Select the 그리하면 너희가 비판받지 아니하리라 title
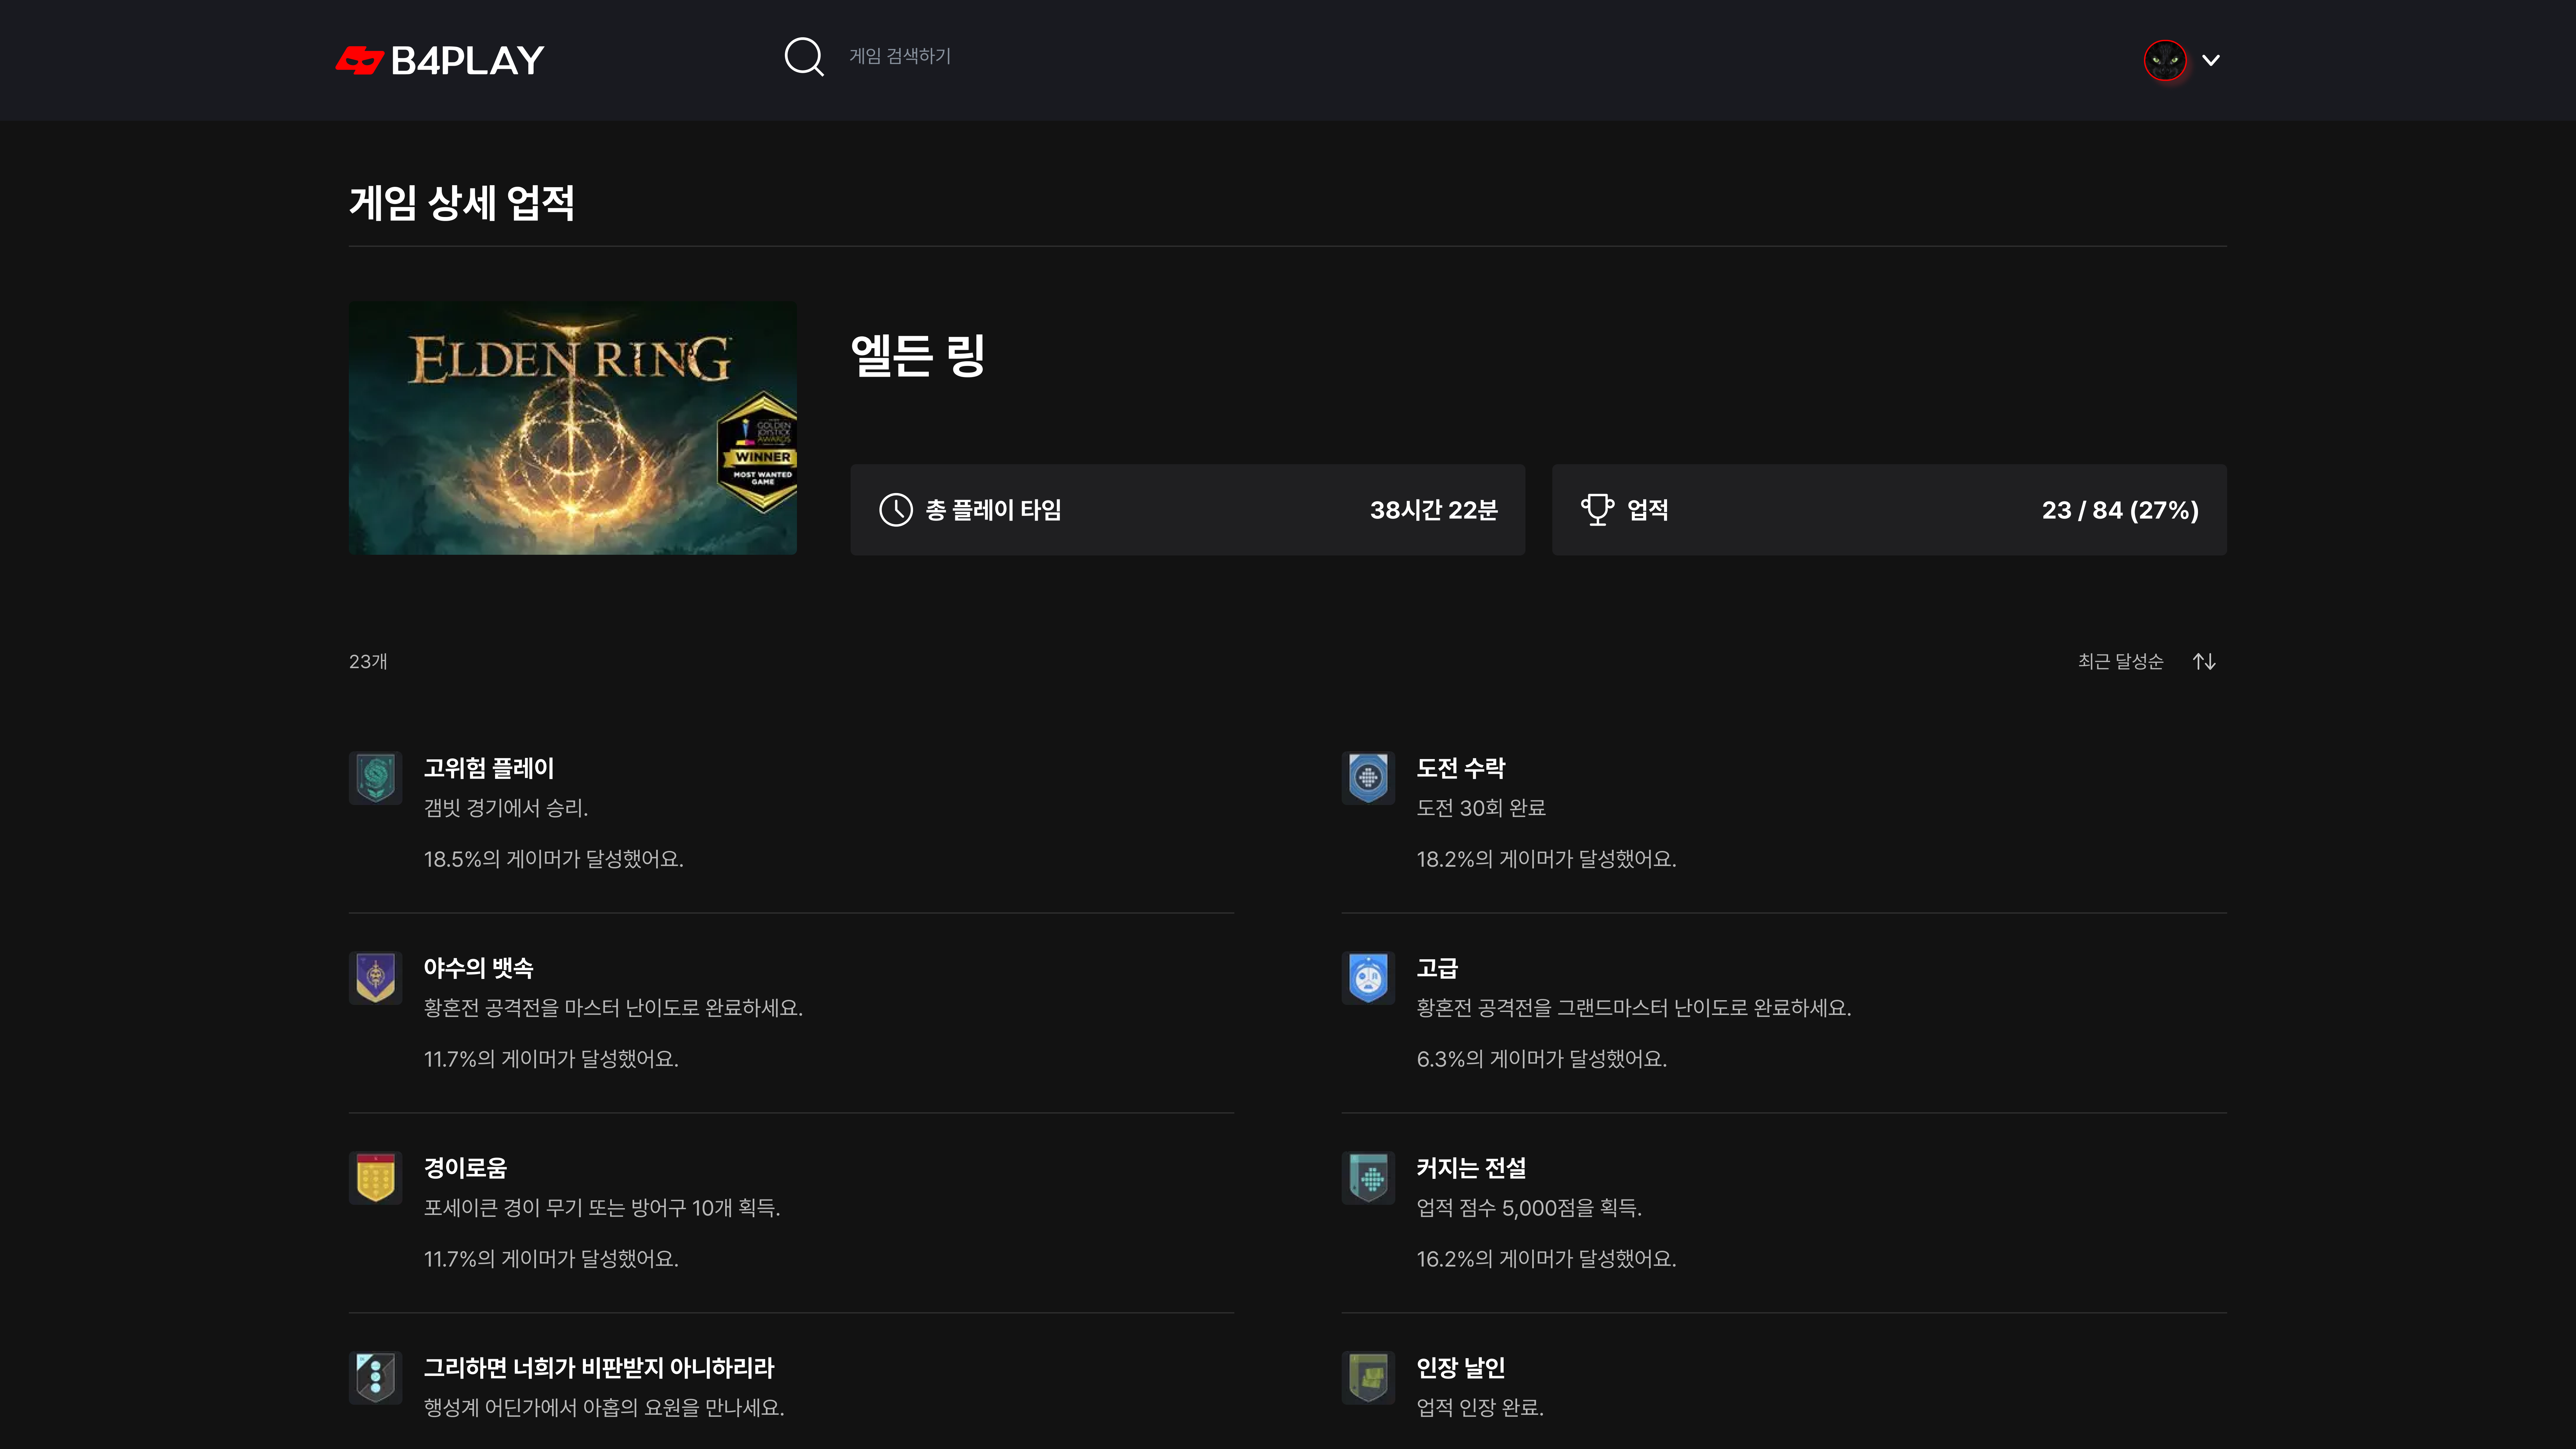This screenshot has height=1449, width=2576. [x=599, y=1368]
